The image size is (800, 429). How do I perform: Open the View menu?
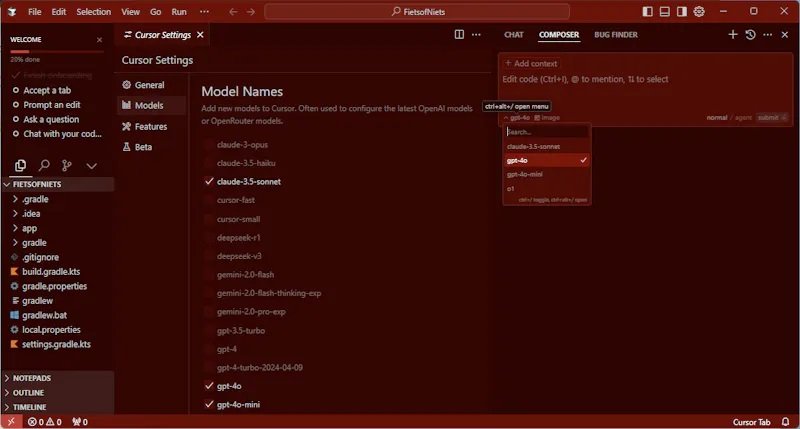point(130,12)
